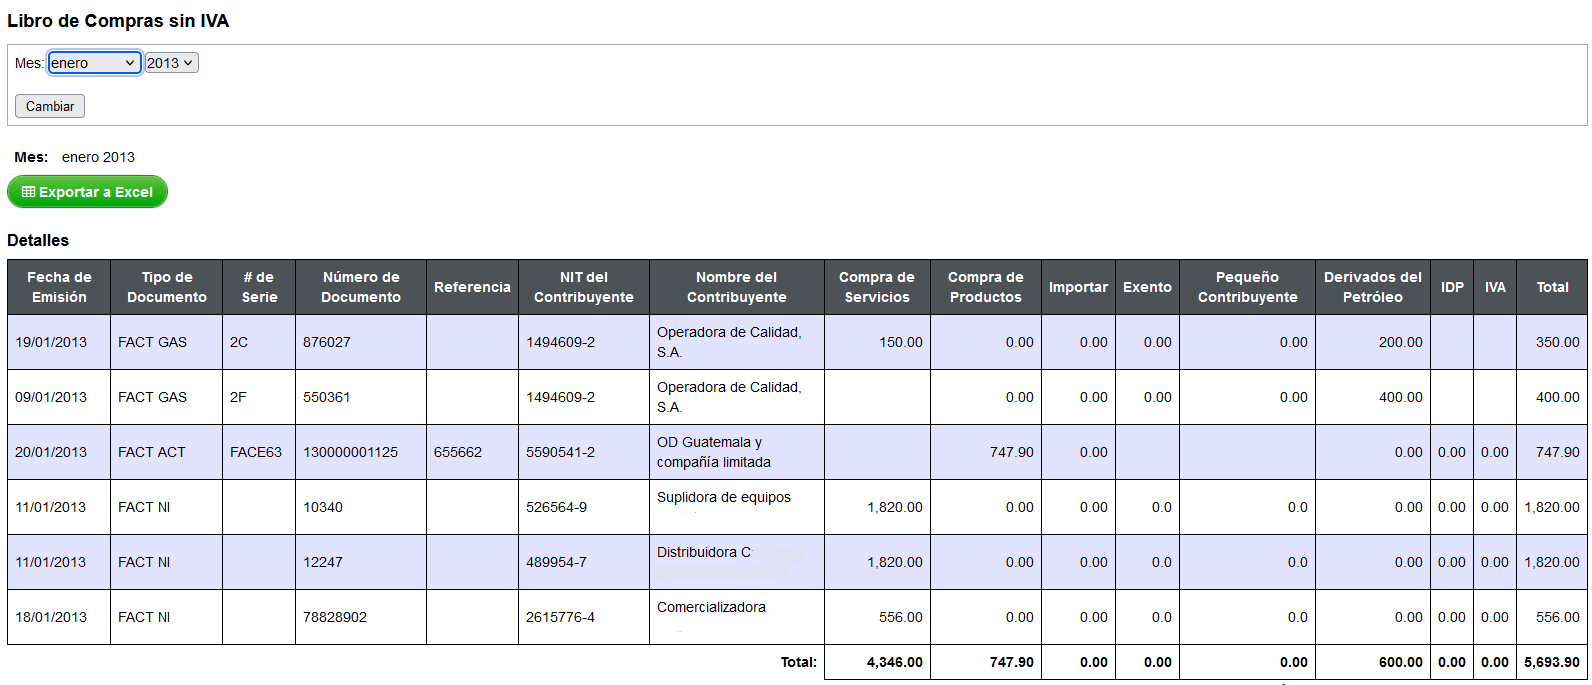
Task: Click the Exportar a Excel button
Action: pos(87,192)
